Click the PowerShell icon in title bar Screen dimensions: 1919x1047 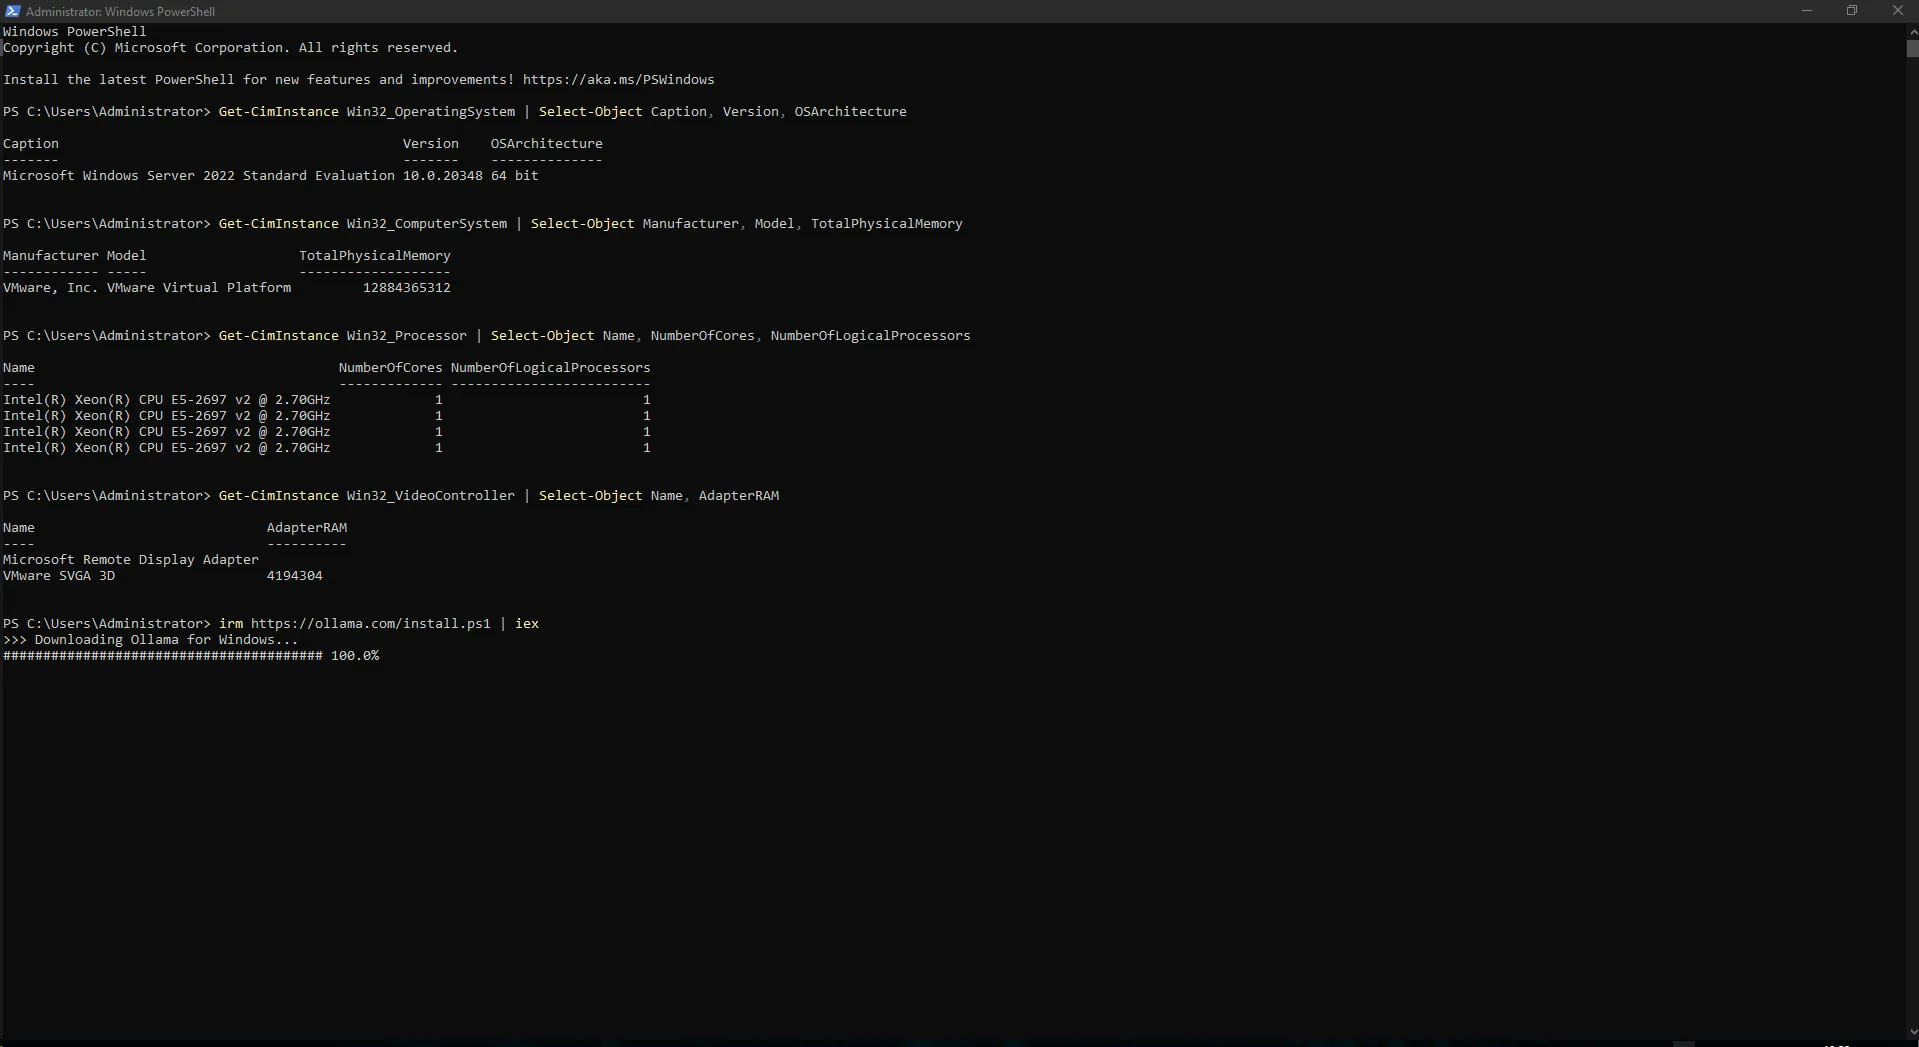pyautogui.click(x=12, y=11)
